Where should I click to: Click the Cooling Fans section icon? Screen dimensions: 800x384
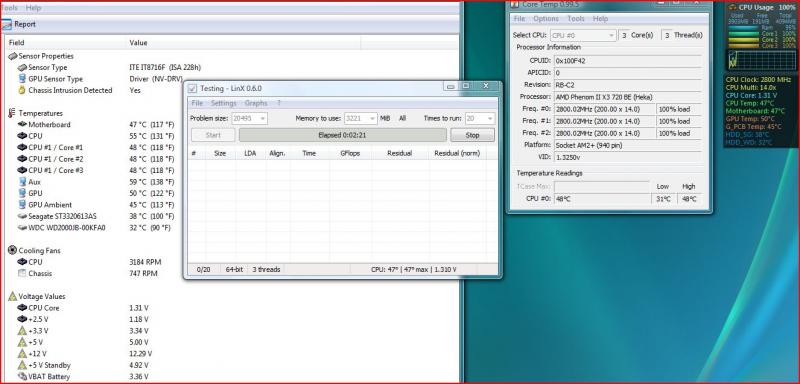click(x=13, y=250)
